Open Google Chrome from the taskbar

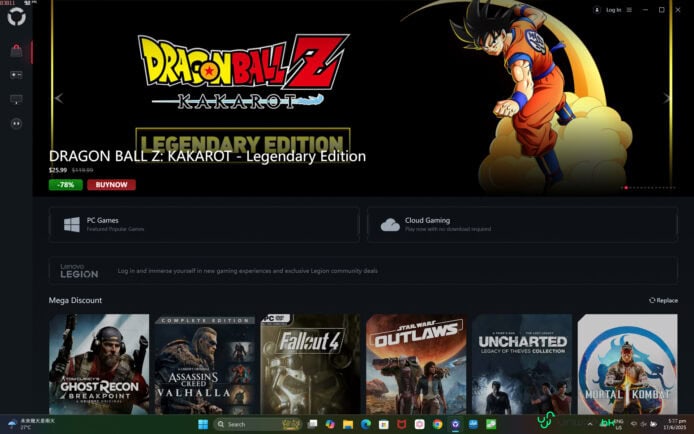(x=437, y=425)
